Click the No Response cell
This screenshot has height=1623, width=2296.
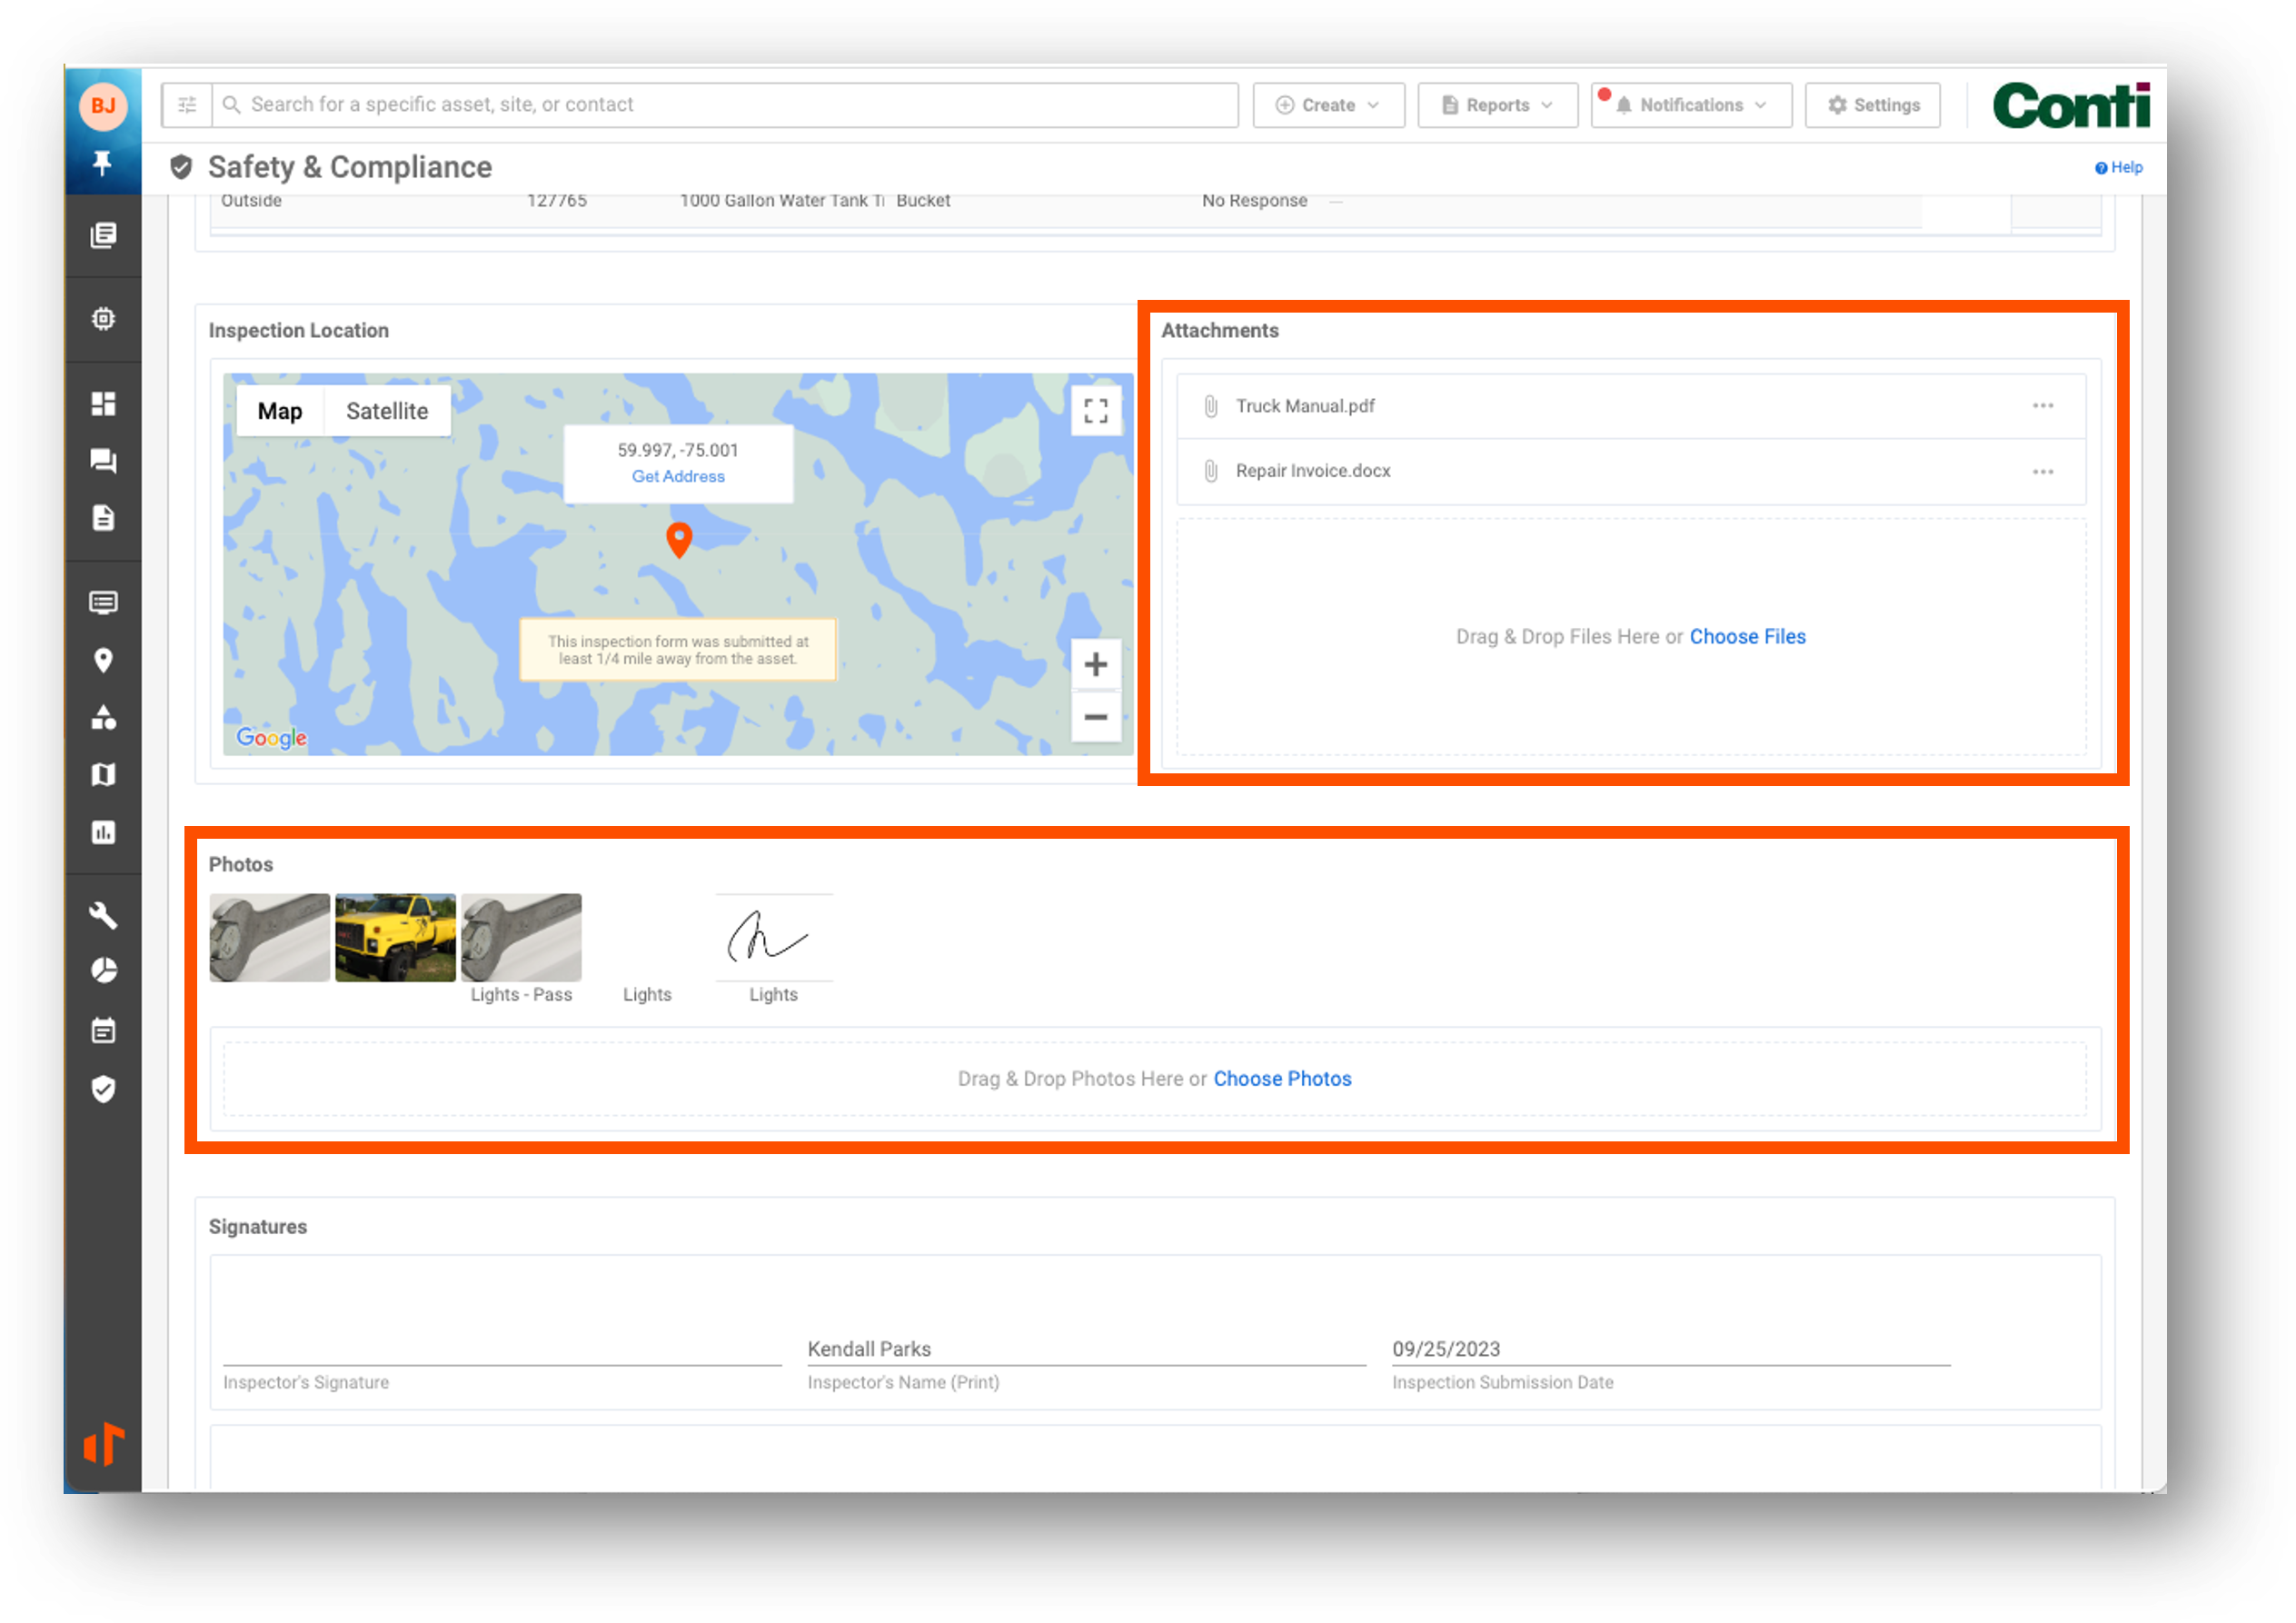pos(1254,201)
